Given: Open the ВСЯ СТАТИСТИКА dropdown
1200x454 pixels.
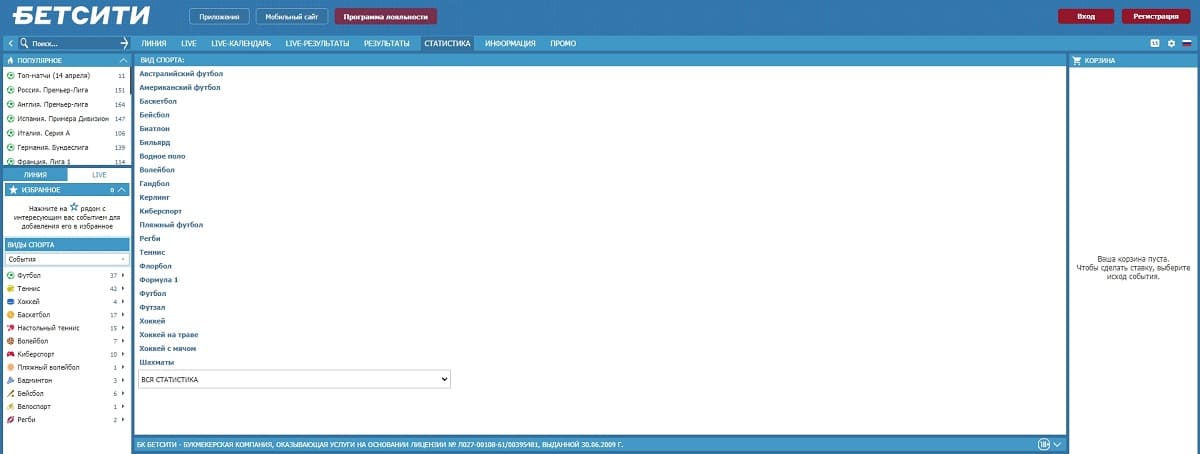Looking at the screenshot, I should coord(295,379).
